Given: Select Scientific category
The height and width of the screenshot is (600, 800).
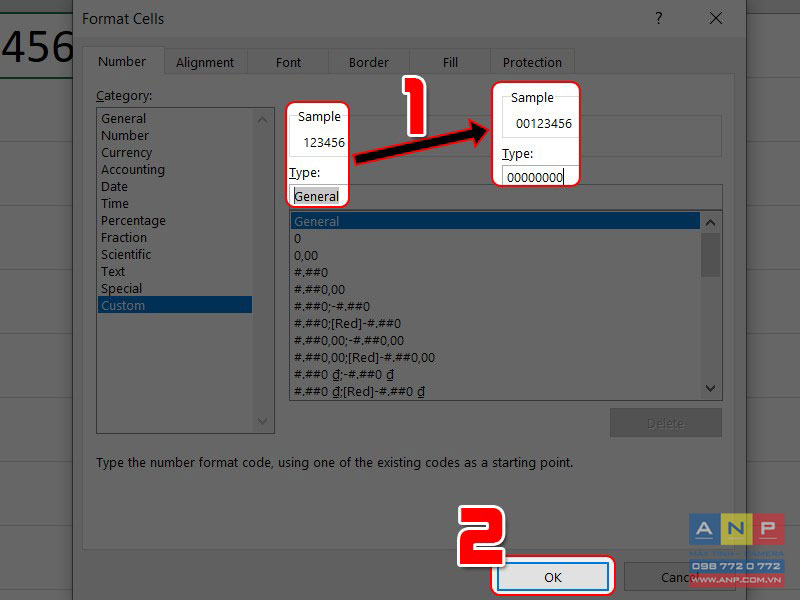Looking at the screenshot, I should 174,254.
